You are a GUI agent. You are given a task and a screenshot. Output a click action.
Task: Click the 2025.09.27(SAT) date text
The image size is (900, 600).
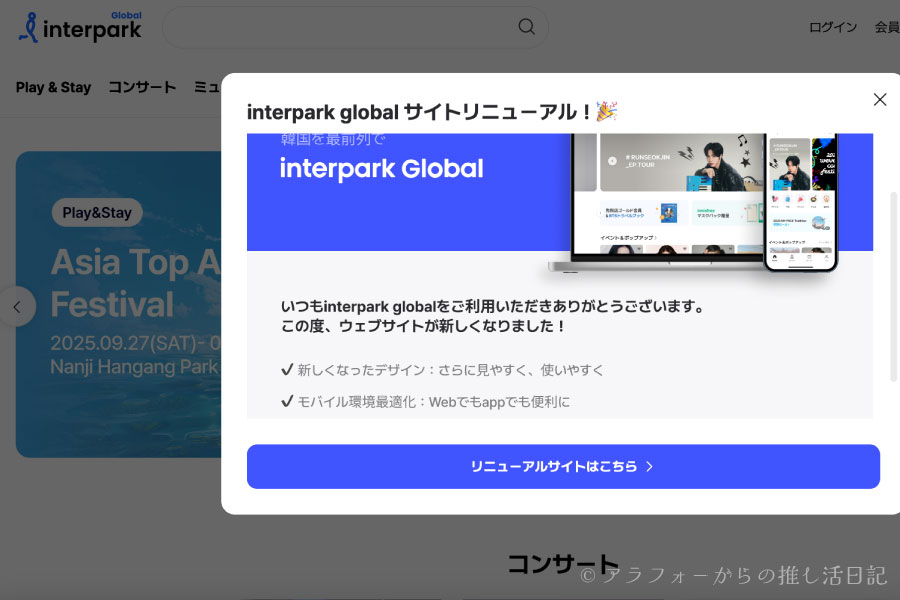click(135, 343)
